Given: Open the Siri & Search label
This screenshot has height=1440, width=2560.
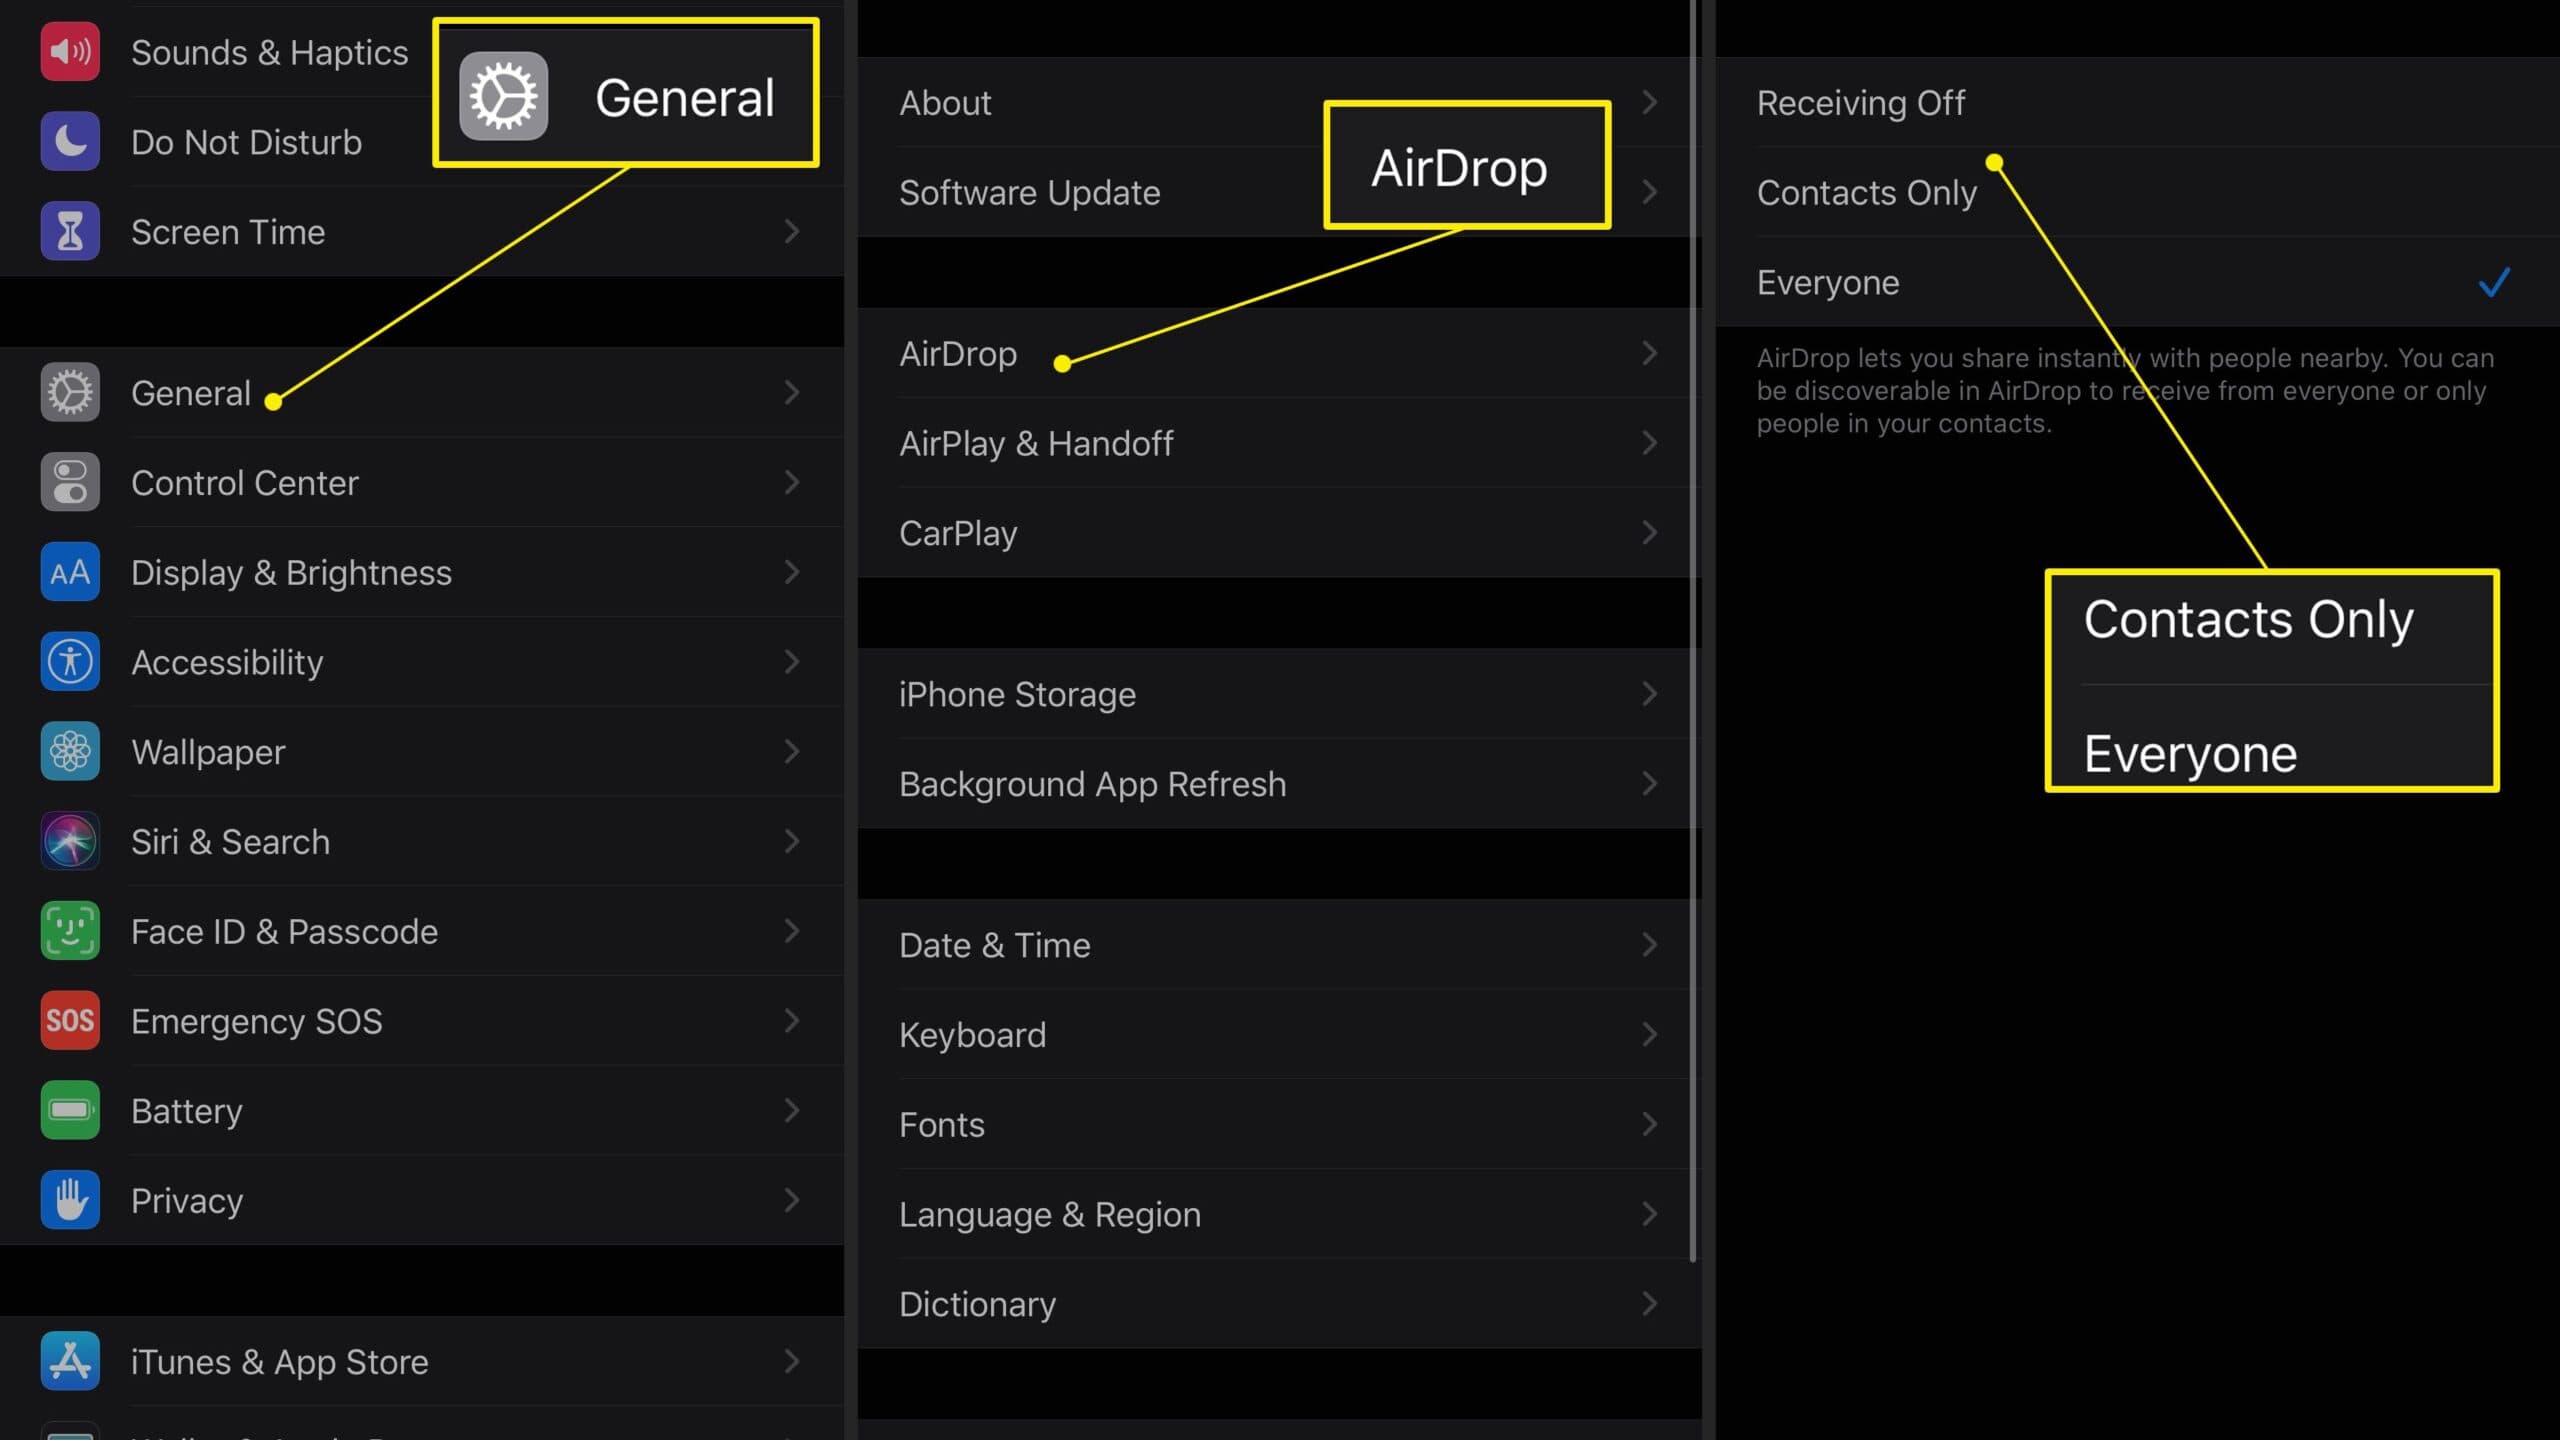Looking at the screenshot, I should pos(230,842).
